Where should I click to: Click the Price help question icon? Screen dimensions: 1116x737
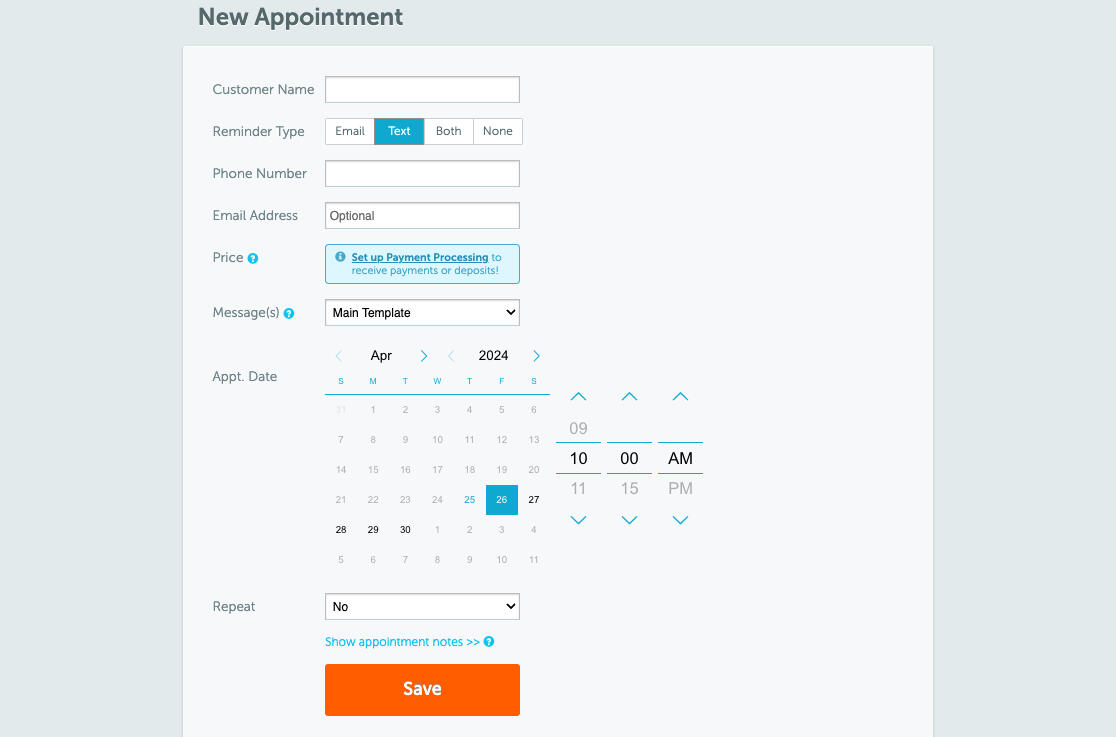pos(253,258)
